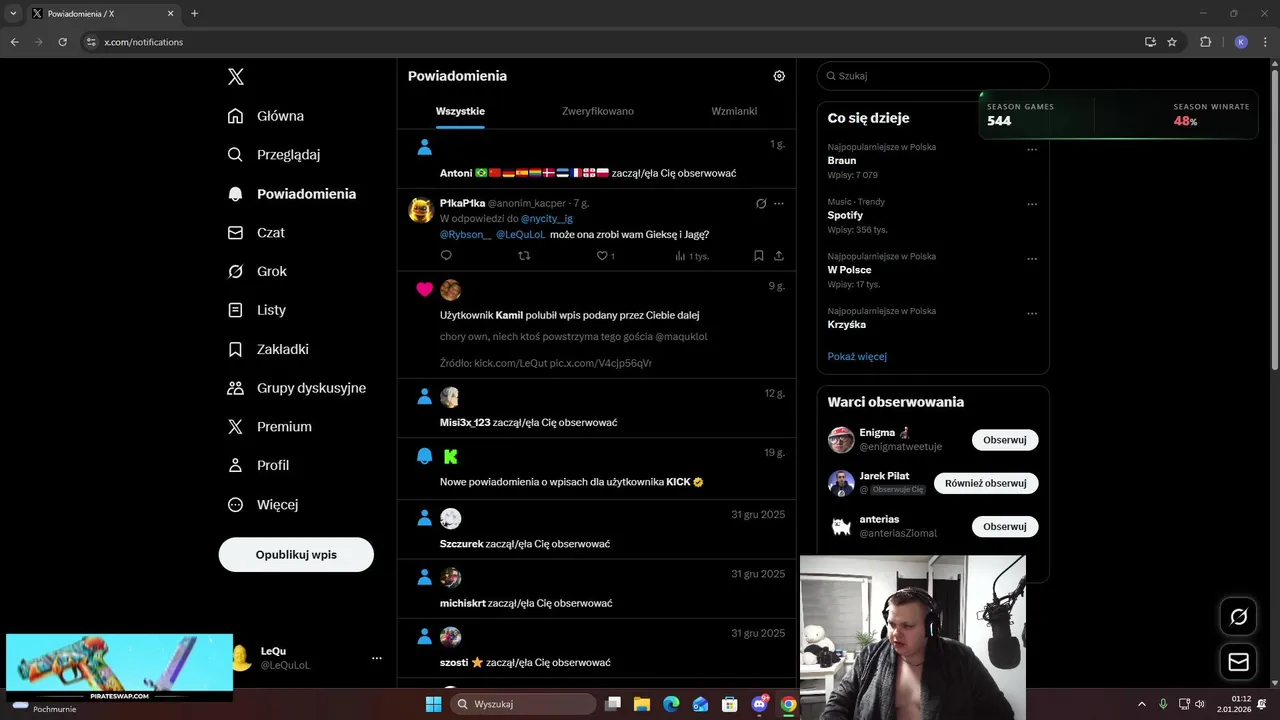Open a new Chrome tab
Image resolution: width=1280 pixels, height=720 pixels.
click(x=194, y=14)
